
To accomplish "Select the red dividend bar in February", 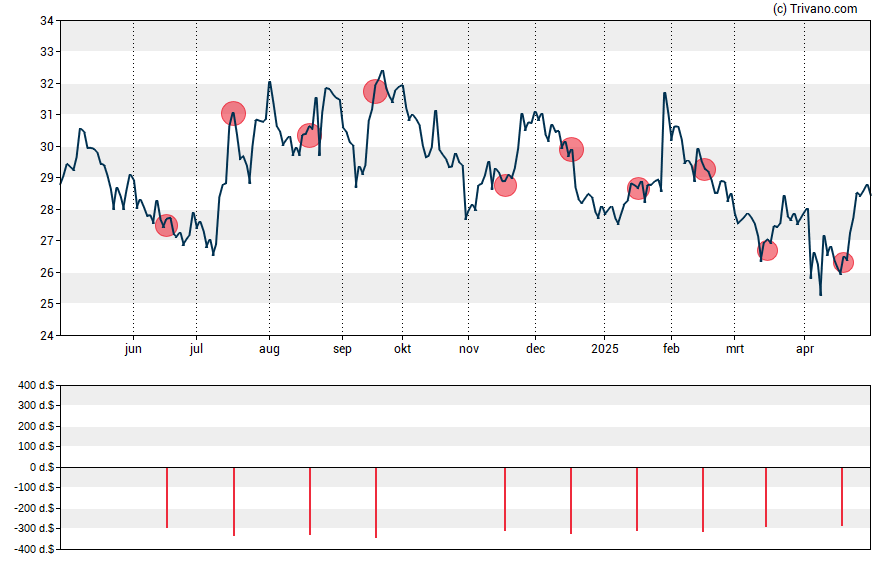I will [703, 500].
